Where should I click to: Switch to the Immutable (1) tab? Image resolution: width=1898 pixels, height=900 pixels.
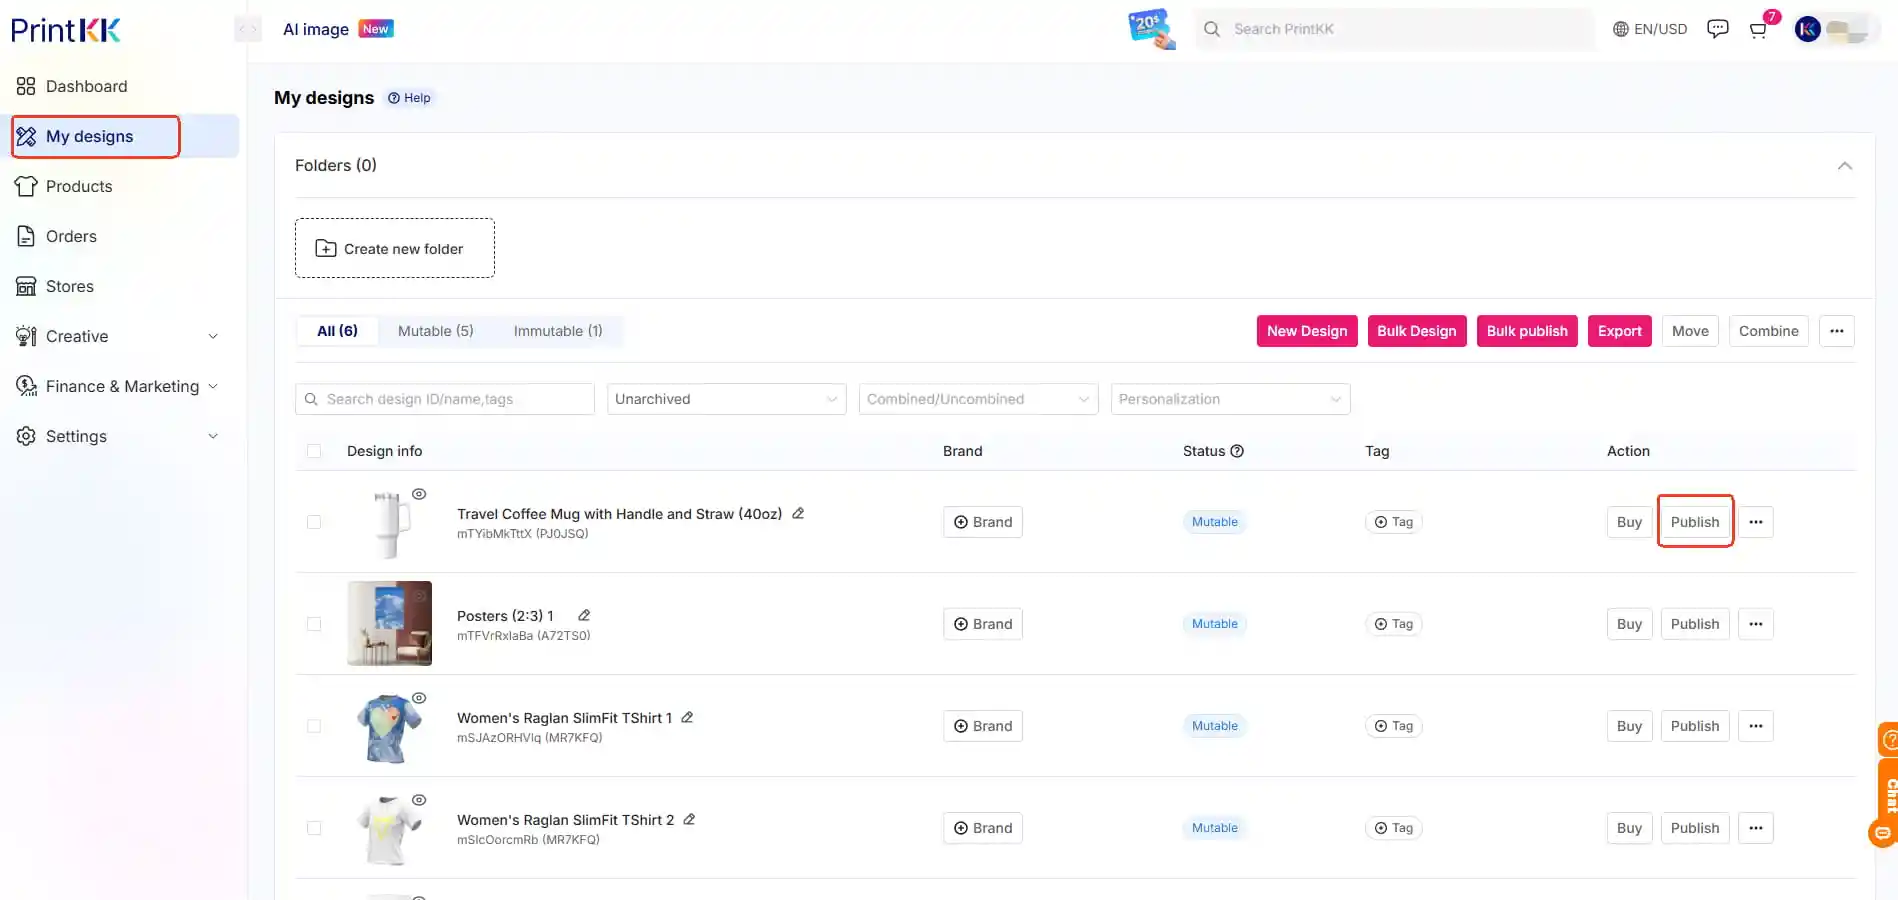click(558, 330)
